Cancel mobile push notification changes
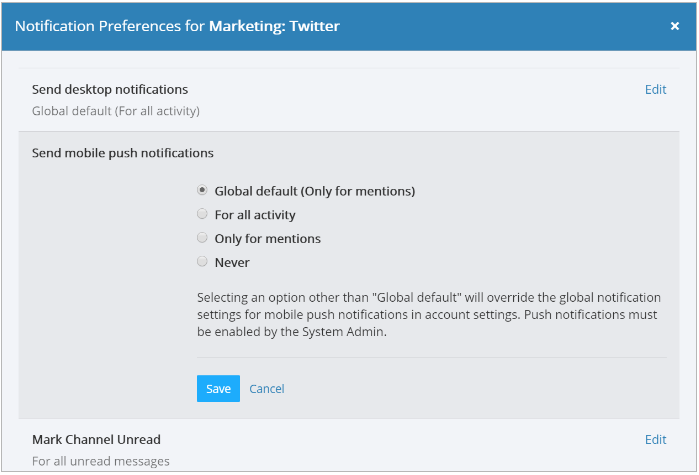Screen dimensions: 699x475 click(267, 389)
